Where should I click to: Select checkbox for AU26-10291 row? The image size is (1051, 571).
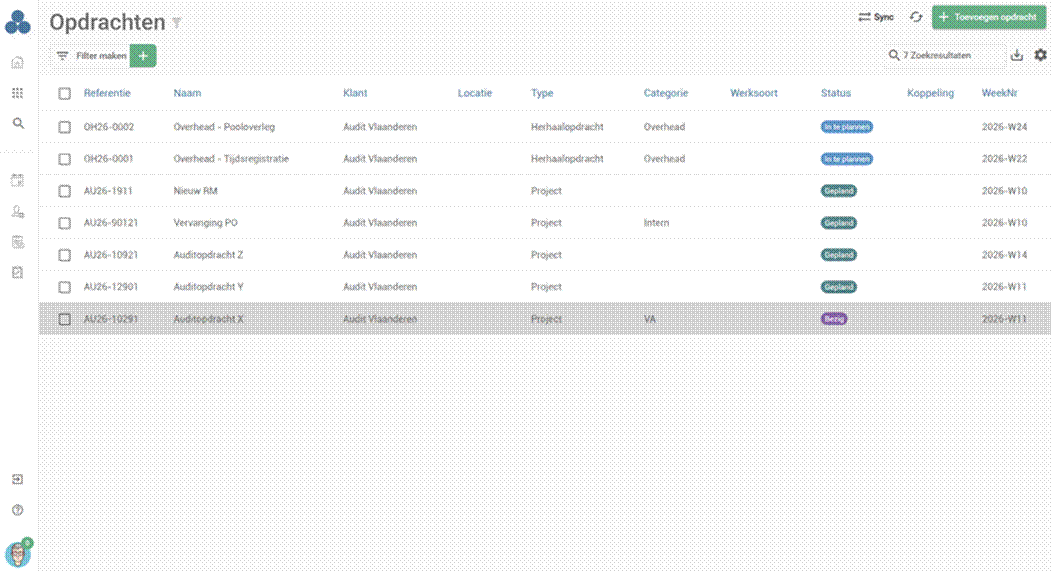click(x=64, y=320)
